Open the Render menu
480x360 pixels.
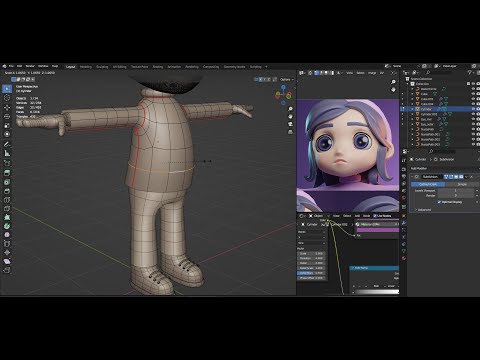[x=30, y=66]
